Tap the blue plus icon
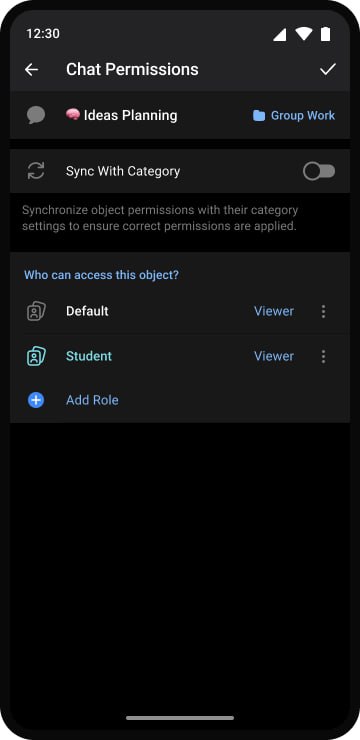Screen dimensions: 360x740 36,400
